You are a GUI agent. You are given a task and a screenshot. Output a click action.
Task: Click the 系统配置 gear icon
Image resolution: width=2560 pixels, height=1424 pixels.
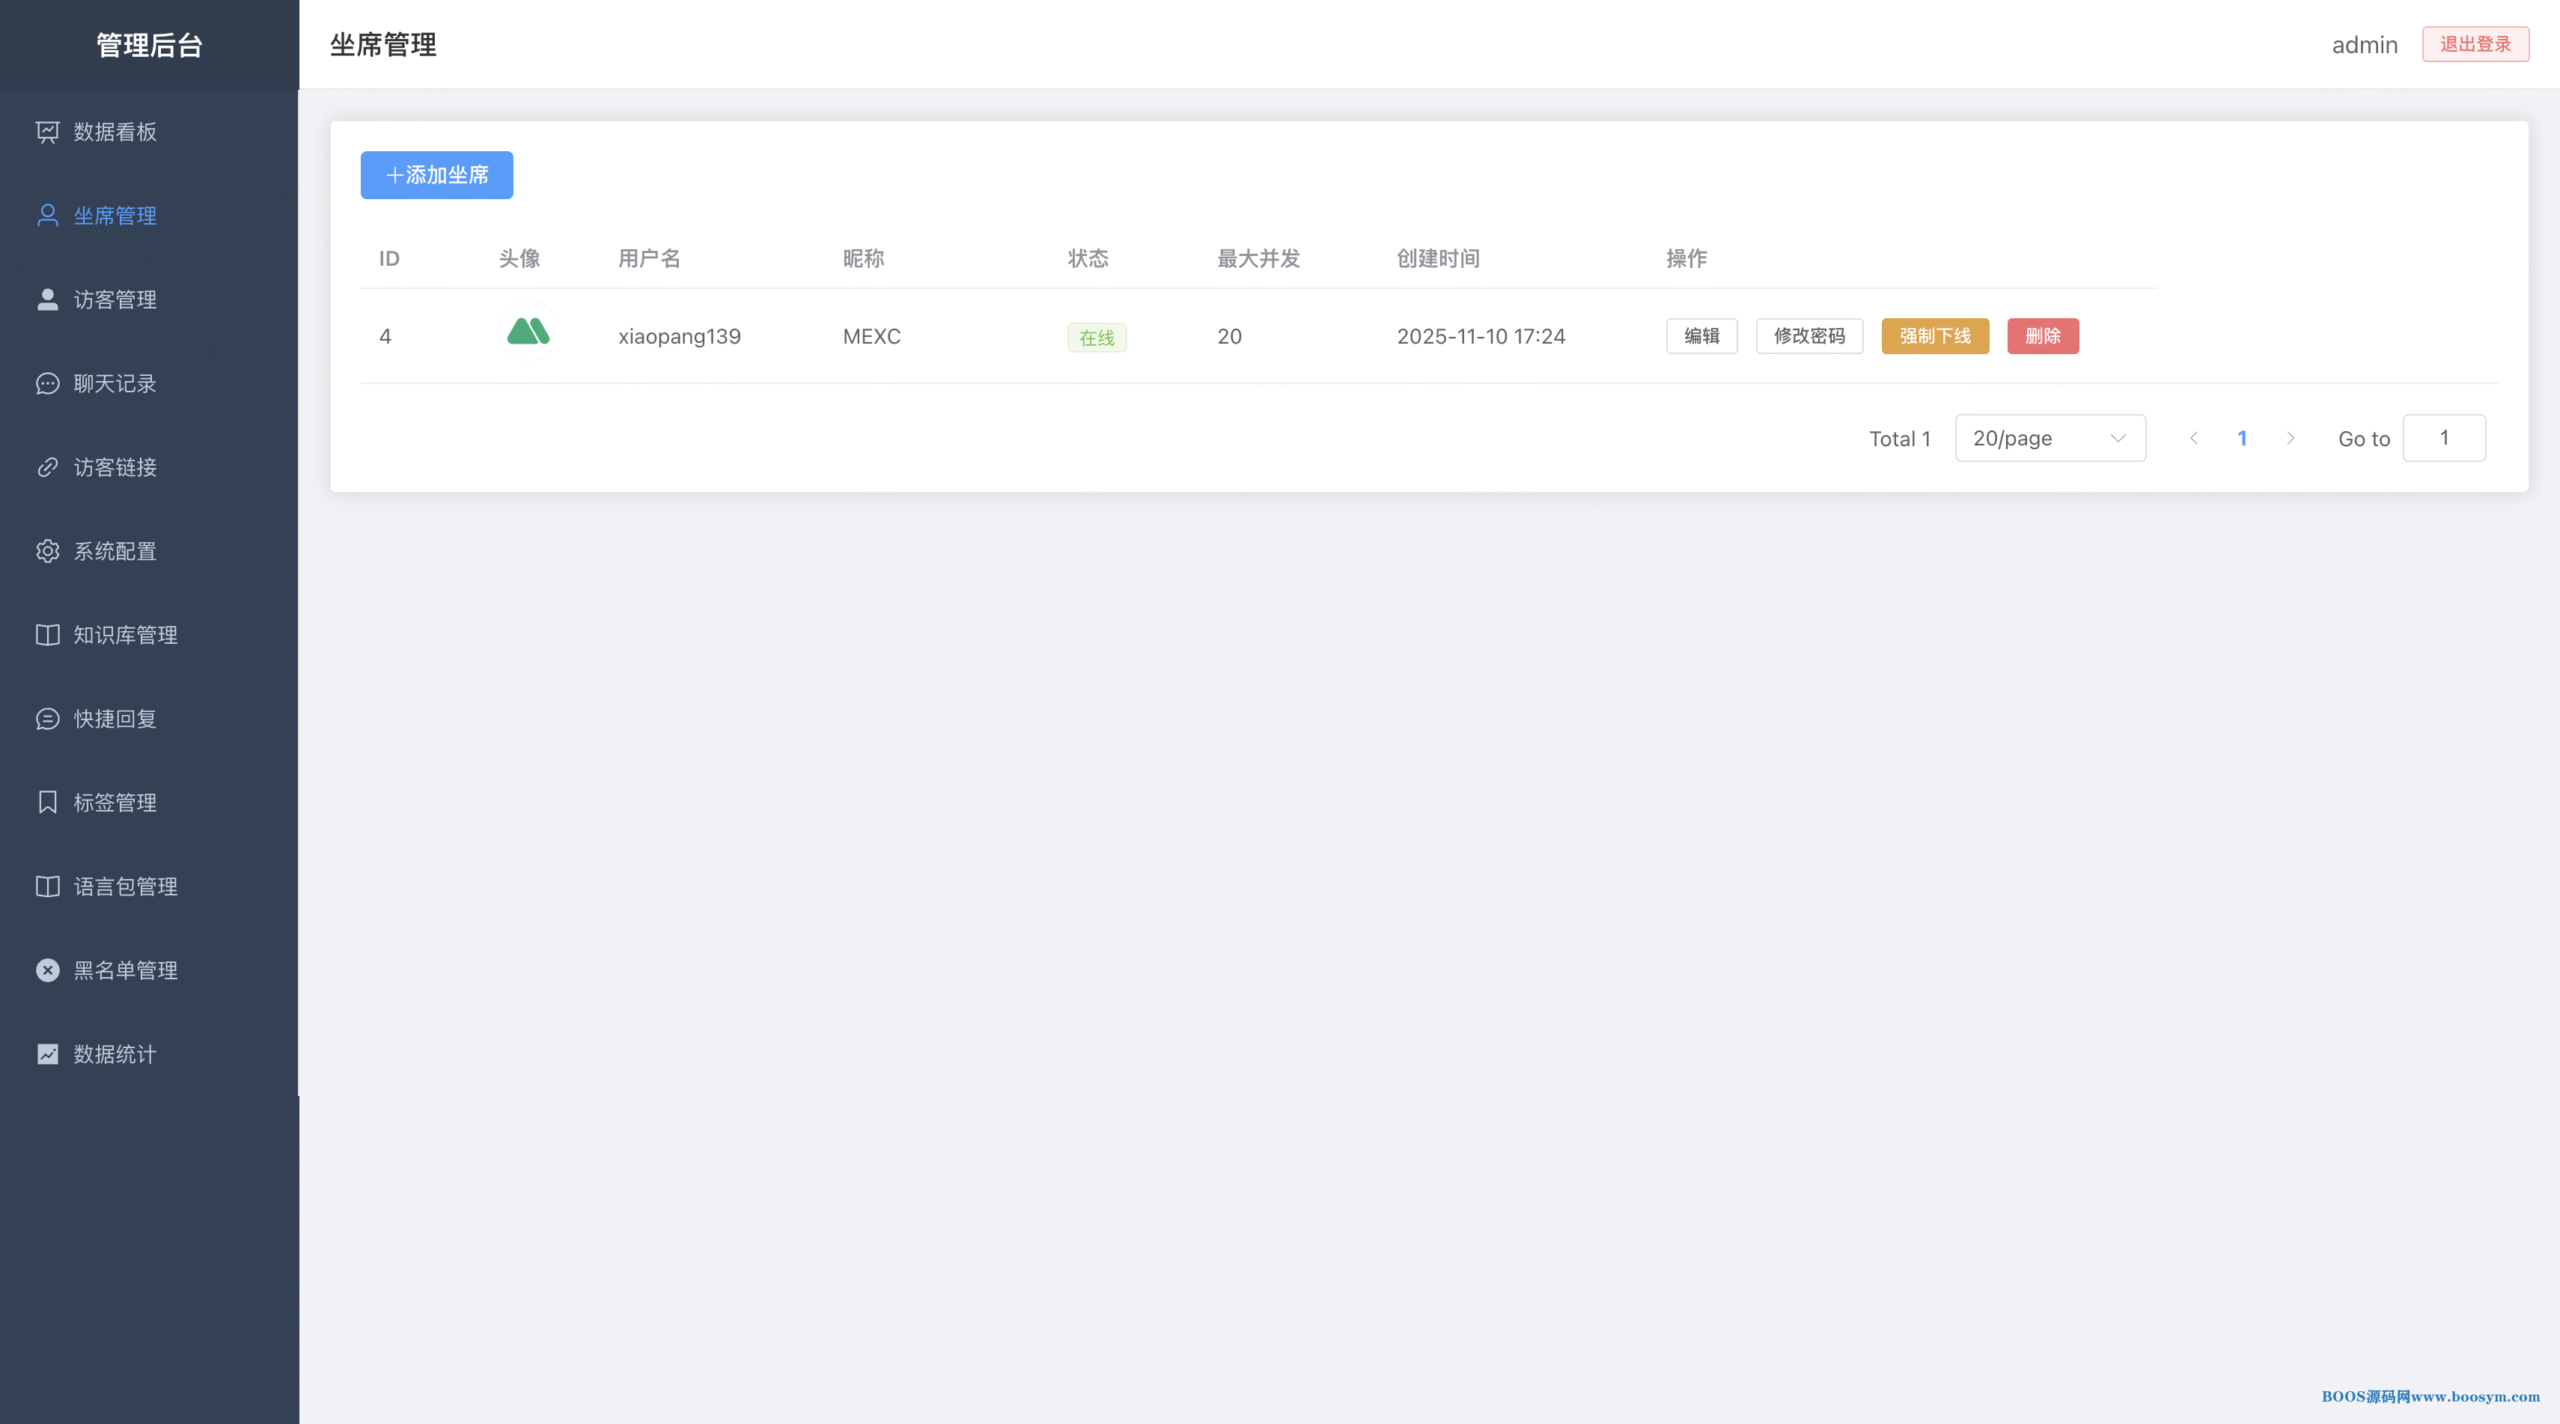[47, 551]
